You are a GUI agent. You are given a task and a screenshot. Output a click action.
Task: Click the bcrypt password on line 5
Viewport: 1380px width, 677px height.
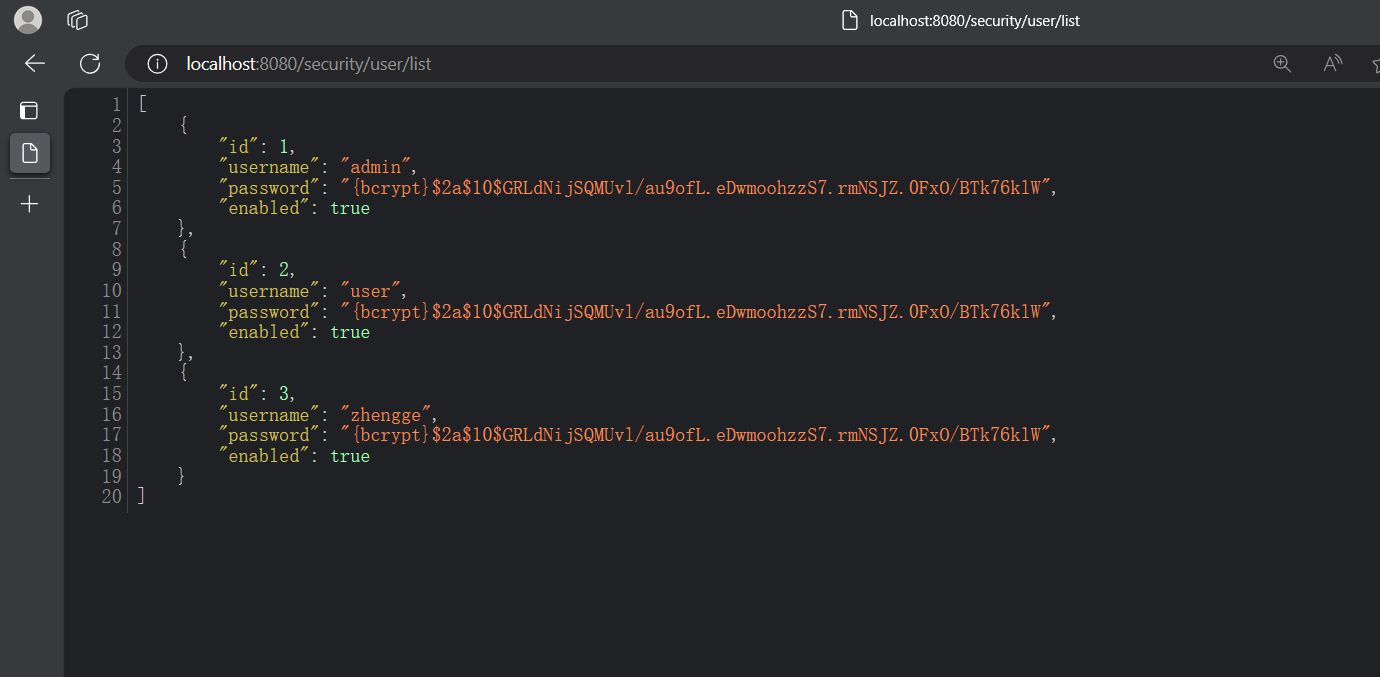(696, 188)
